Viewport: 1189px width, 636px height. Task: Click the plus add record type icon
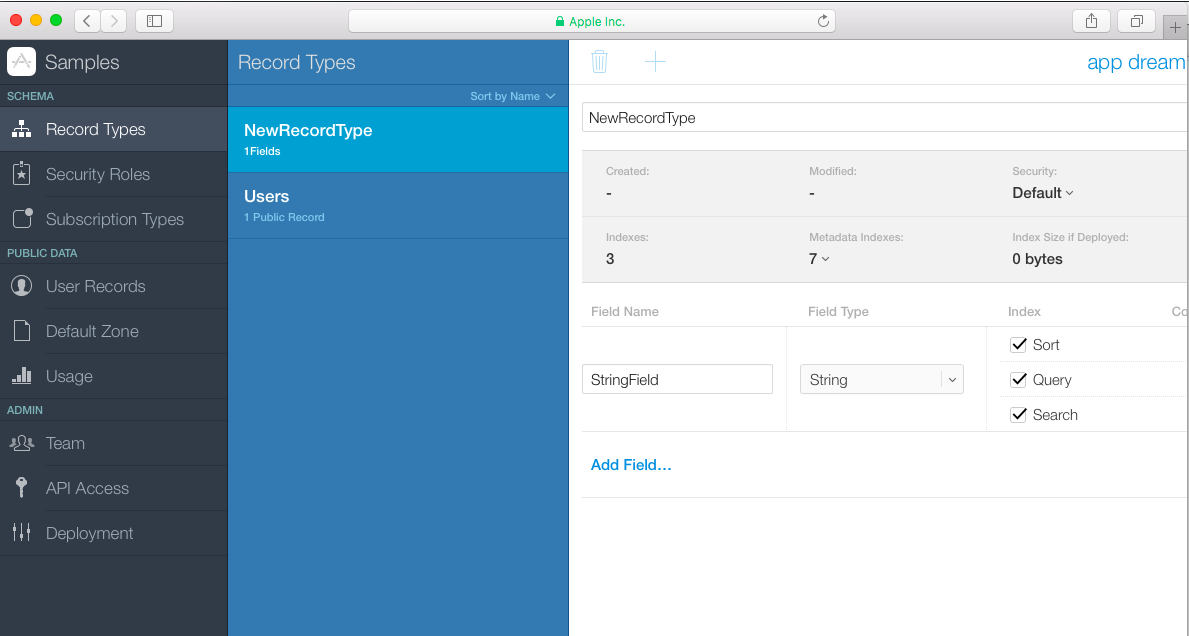click(x=655, y=61)
